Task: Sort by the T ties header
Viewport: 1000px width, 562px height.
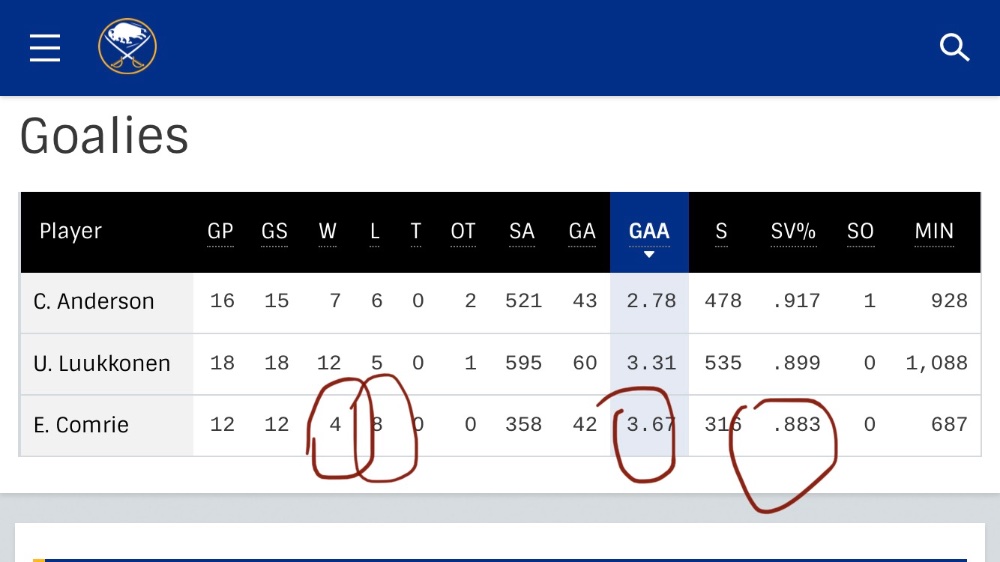Action: [x=416, y=232]
